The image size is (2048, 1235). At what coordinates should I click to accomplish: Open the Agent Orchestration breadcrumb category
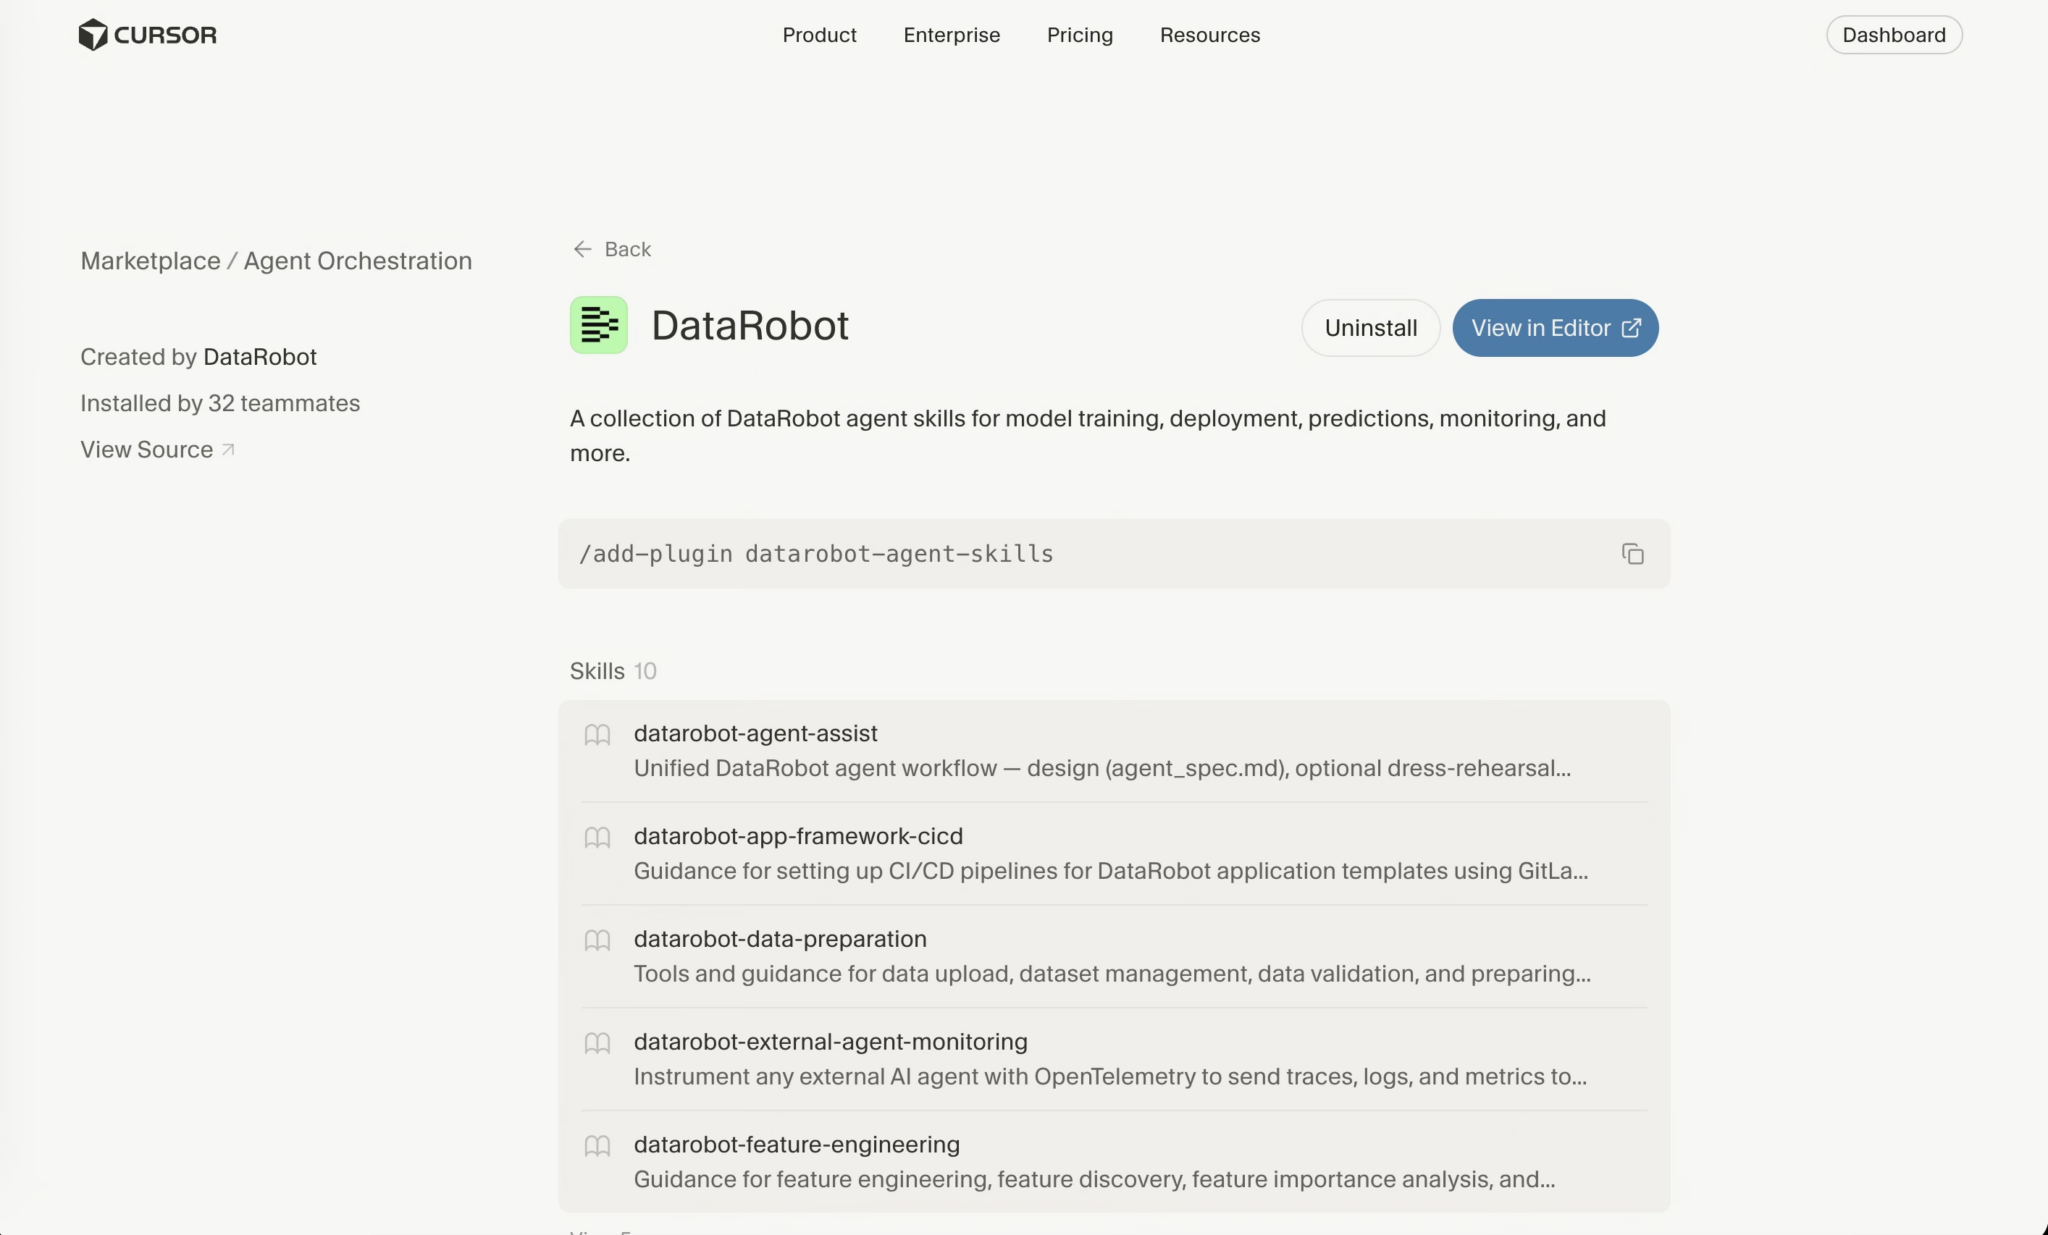[357, 261]
